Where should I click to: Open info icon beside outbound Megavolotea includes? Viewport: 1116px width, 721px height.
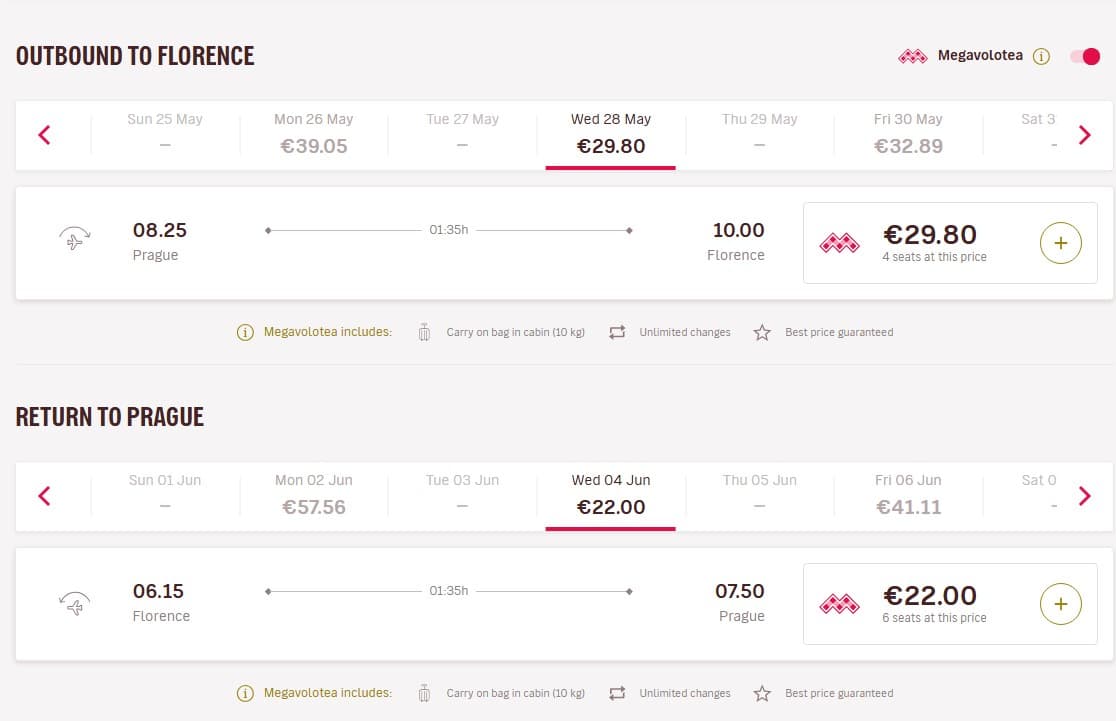245,332
